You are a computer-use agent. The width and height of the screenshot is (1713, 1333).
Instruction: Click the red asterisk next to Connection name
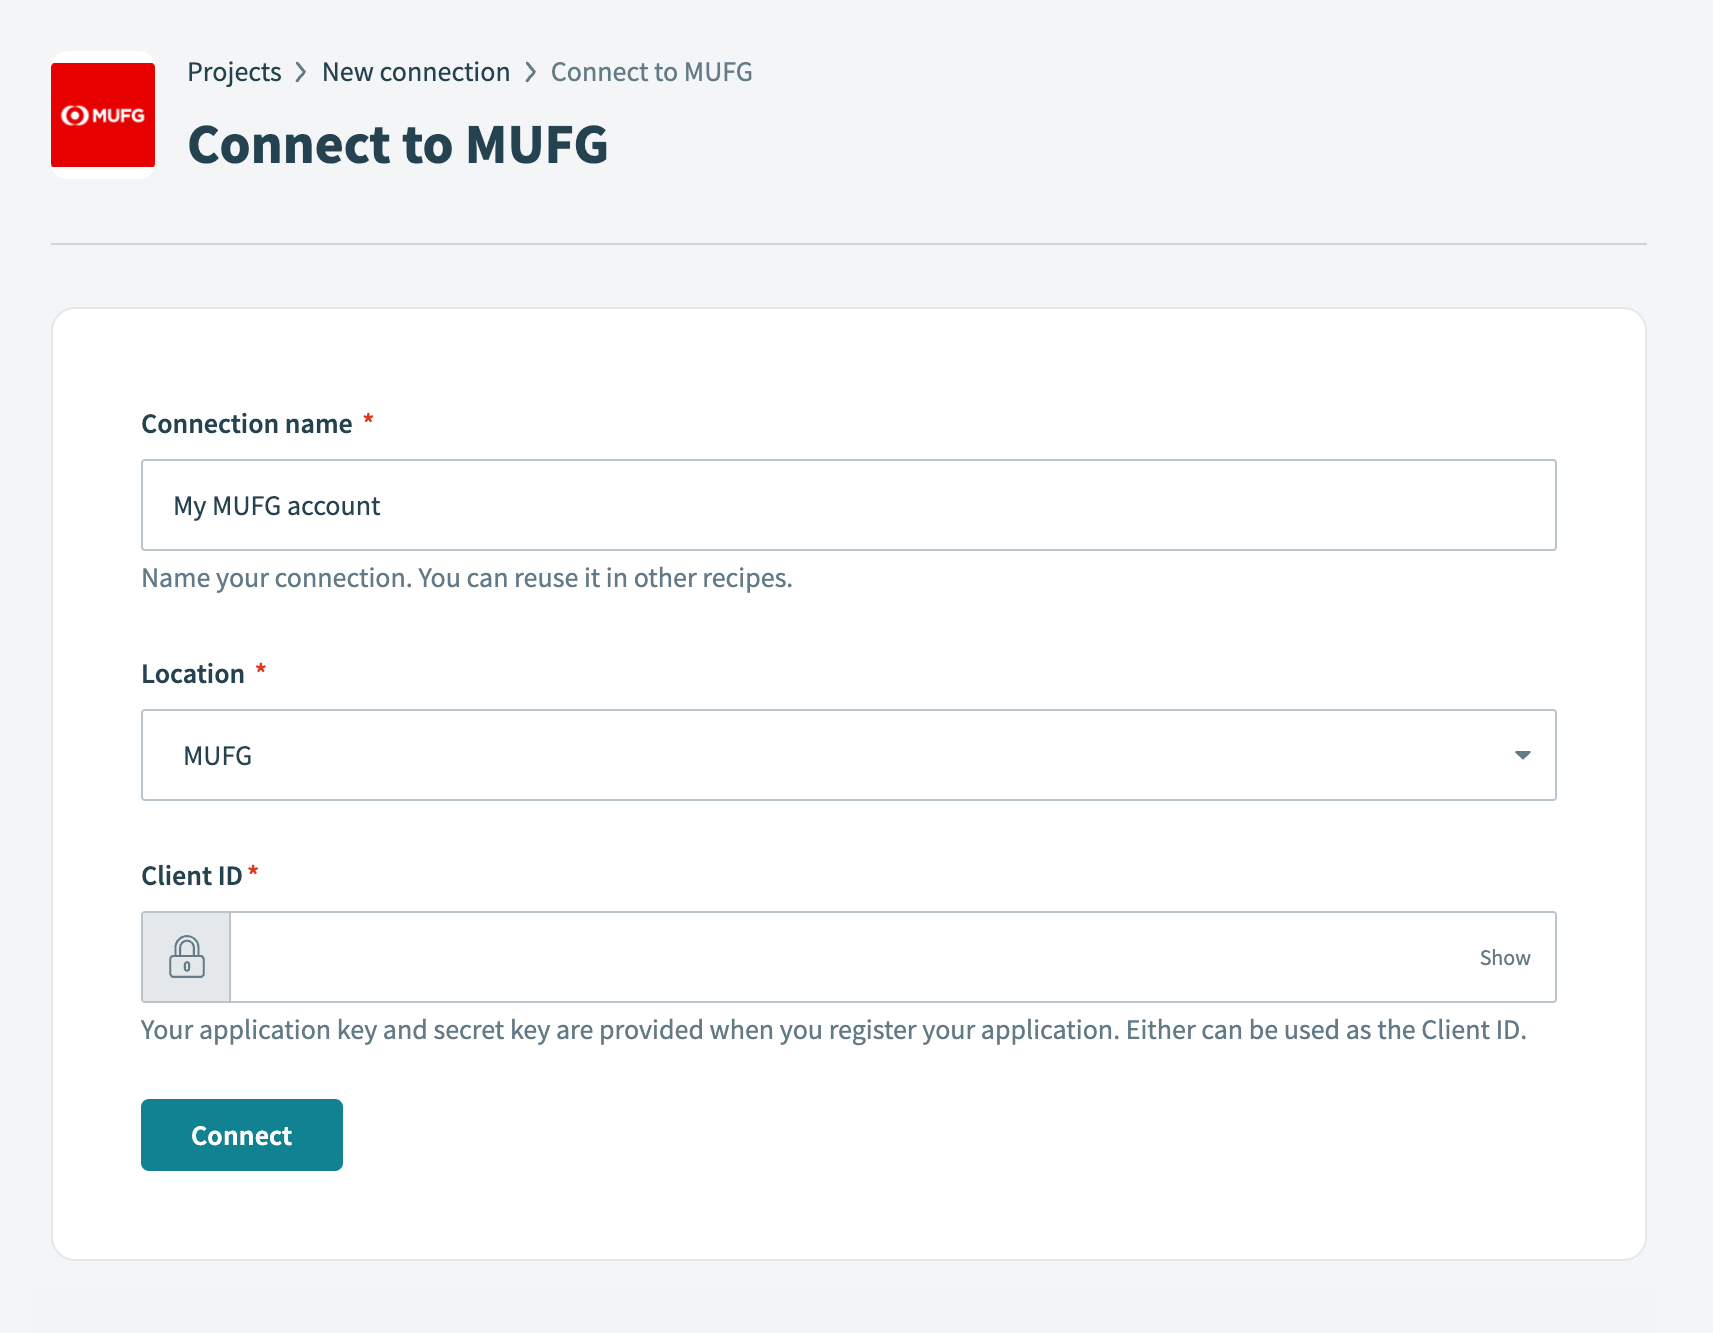pos(368,420)
